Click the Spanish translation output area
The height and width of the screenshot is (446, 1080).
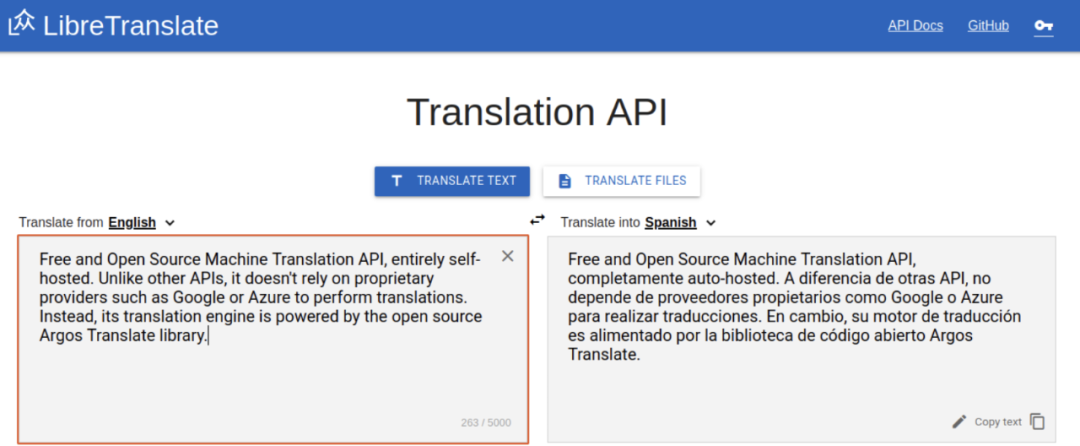802,339
